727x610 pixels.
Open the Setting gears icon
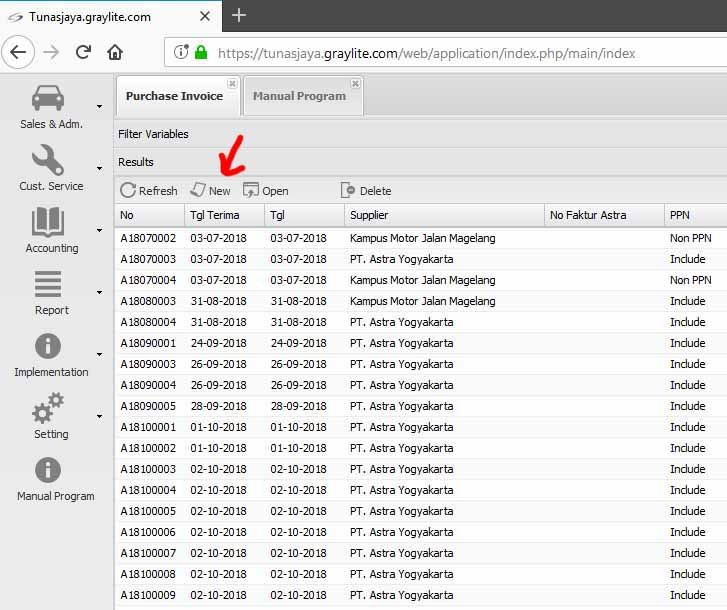point(48,408)
